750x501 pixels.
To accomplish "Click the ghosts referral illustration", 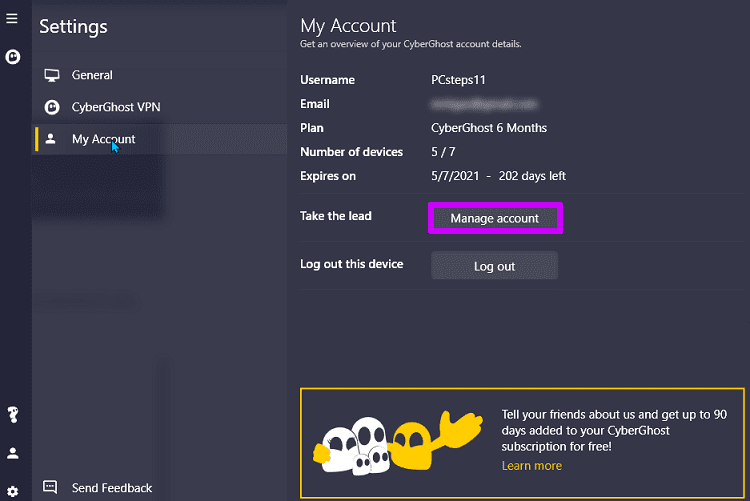I will click(397, 443).
